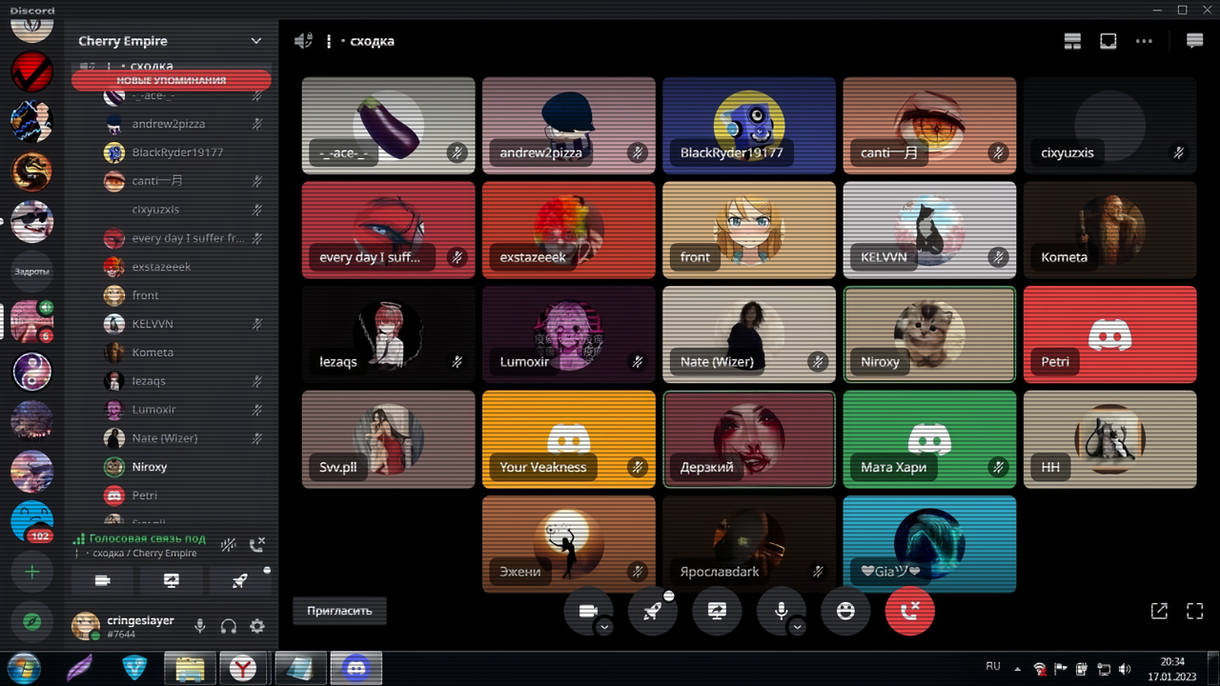Open user settings gear icon
Viewport: 1220px width, 686px height.
point(257,626)
